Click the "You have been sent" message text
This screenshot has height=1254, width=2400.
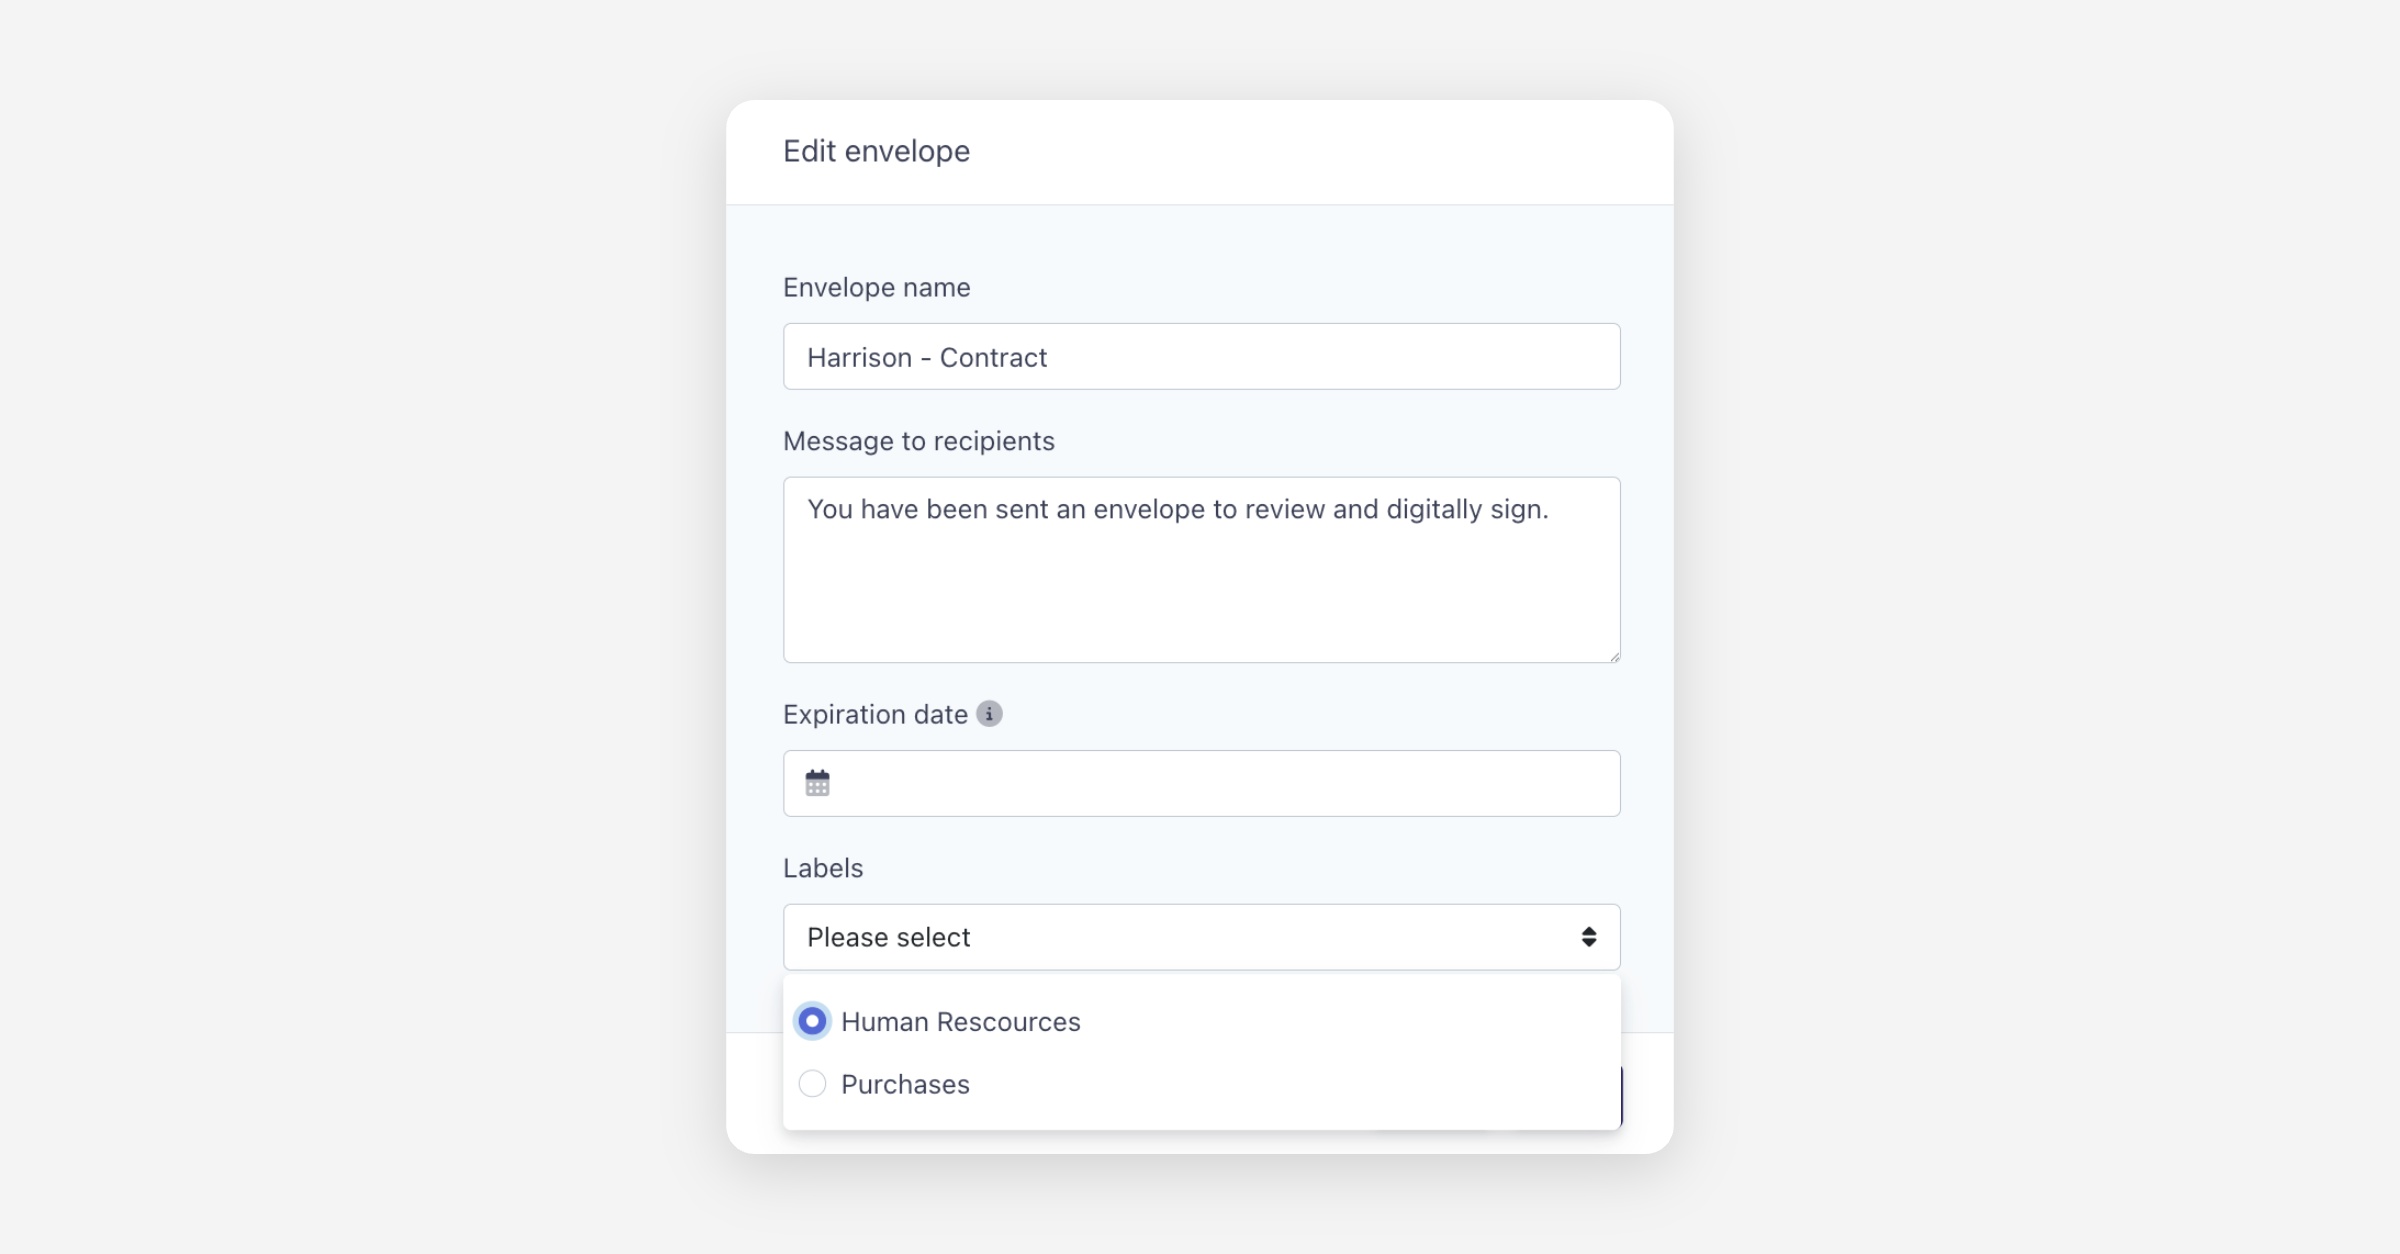(1177, 510)
